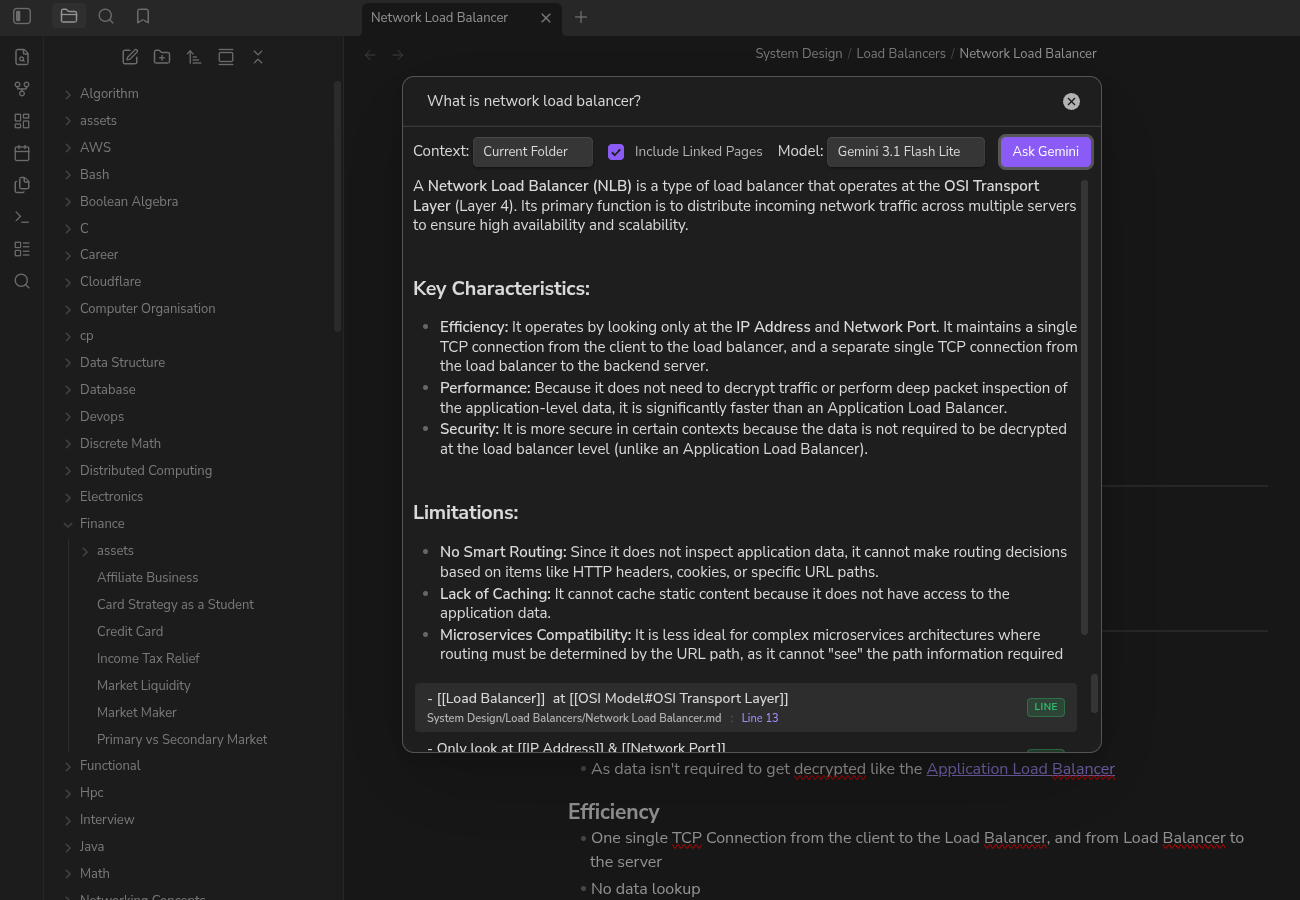The image size is (1300, 900).
Task: Click the auto-reveal current file icon
Action: tap(226, 57)
